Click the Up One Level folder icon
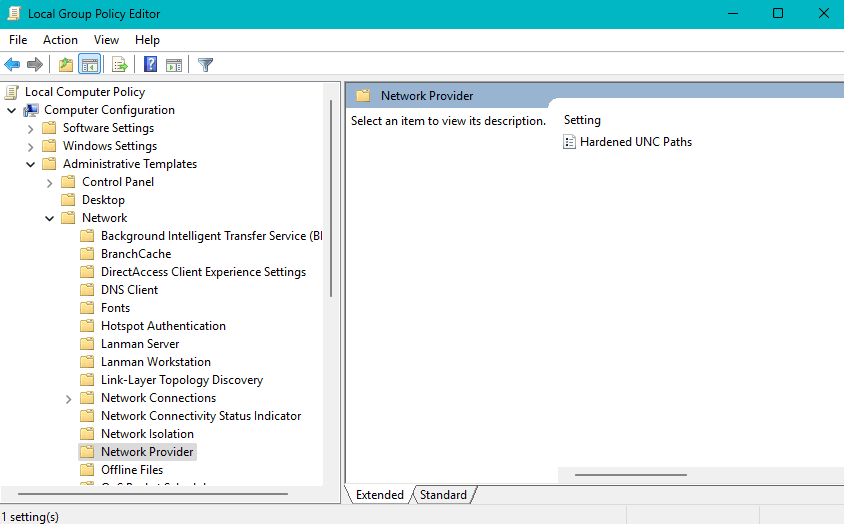844x524 pixels. click(66, 65)
